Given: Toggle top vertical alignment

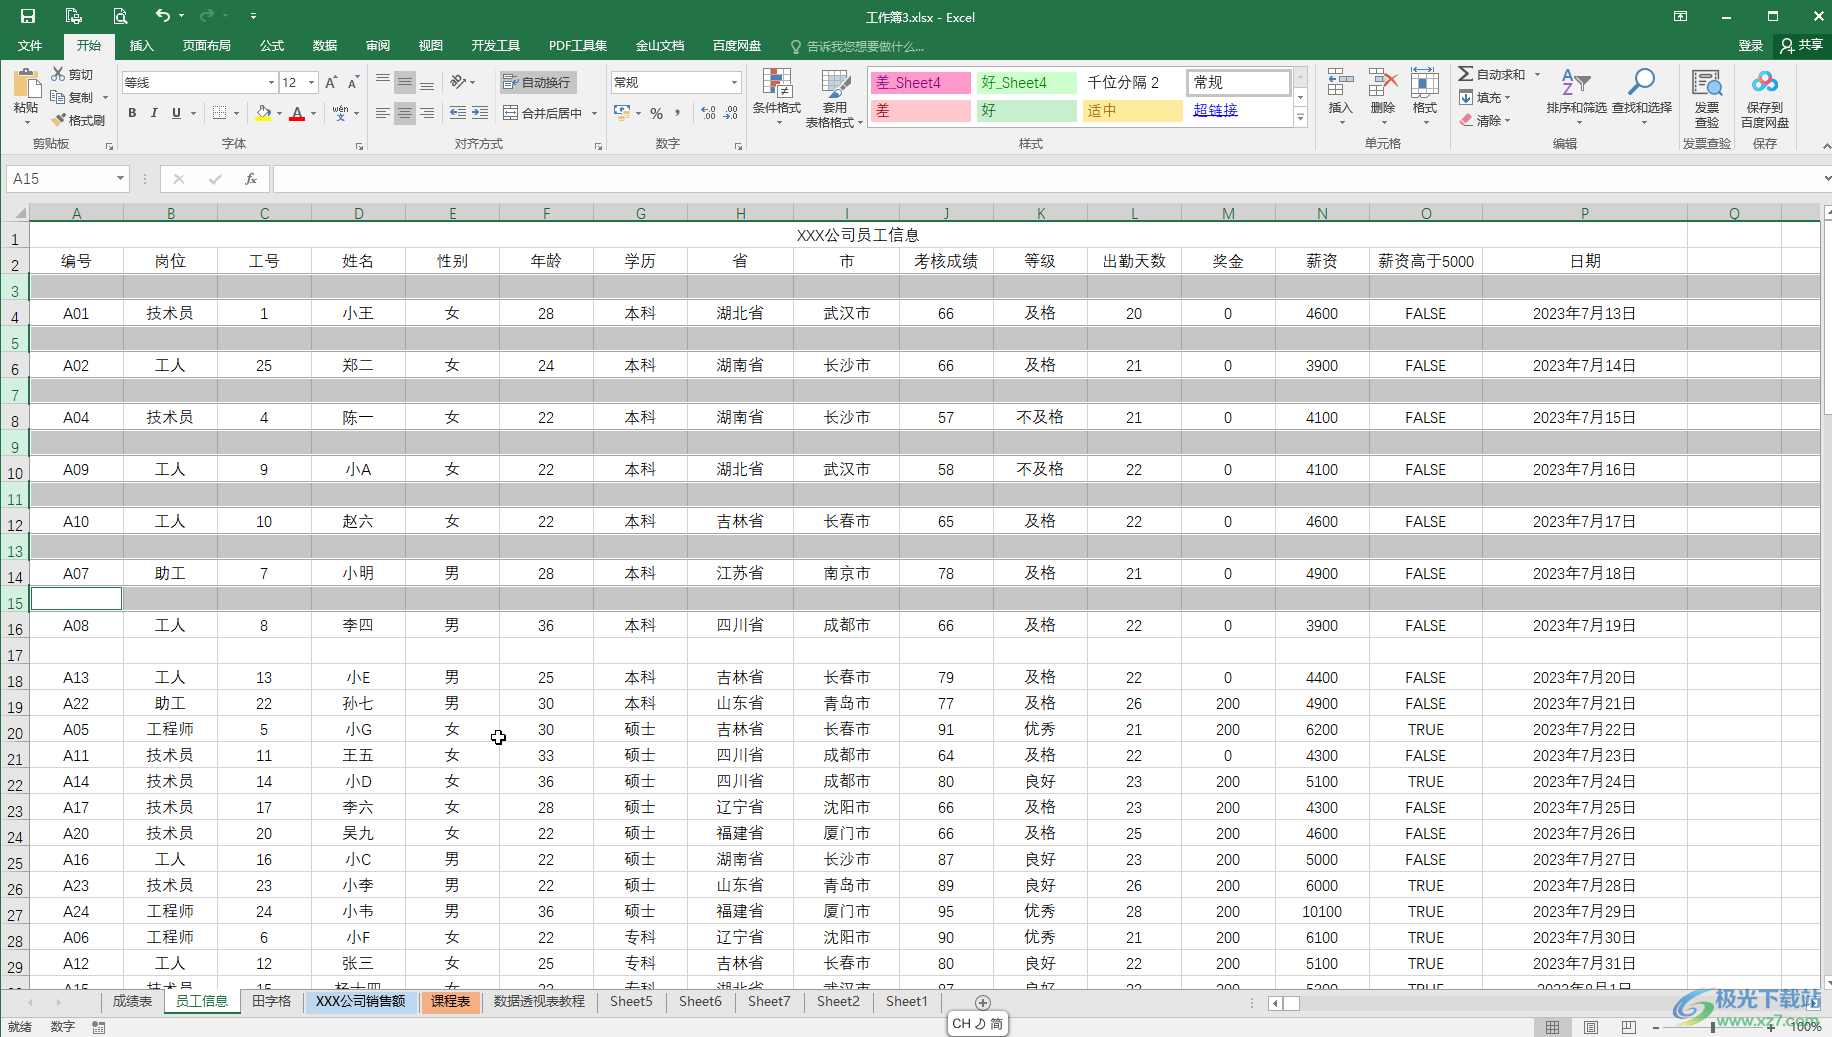Looking at the screenshot, I should tap(383, 82).
